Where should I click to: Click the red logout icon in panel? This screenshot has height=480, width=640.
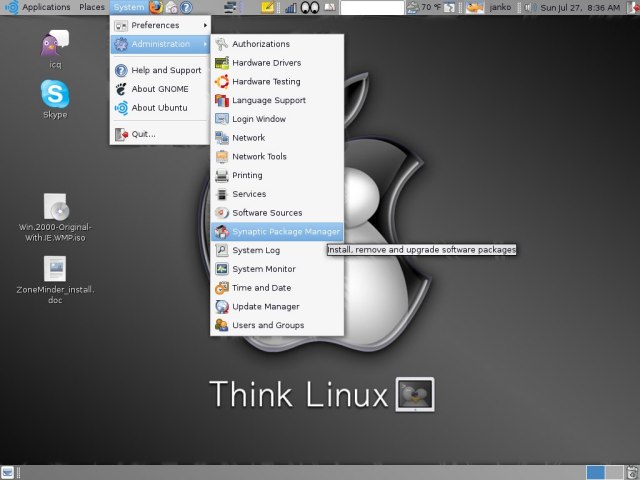[633, 7]
